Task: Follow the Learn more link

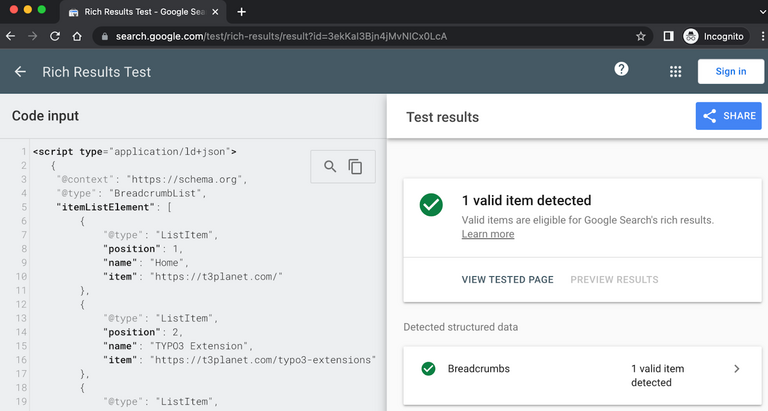Action: click(x=488, y=234)
